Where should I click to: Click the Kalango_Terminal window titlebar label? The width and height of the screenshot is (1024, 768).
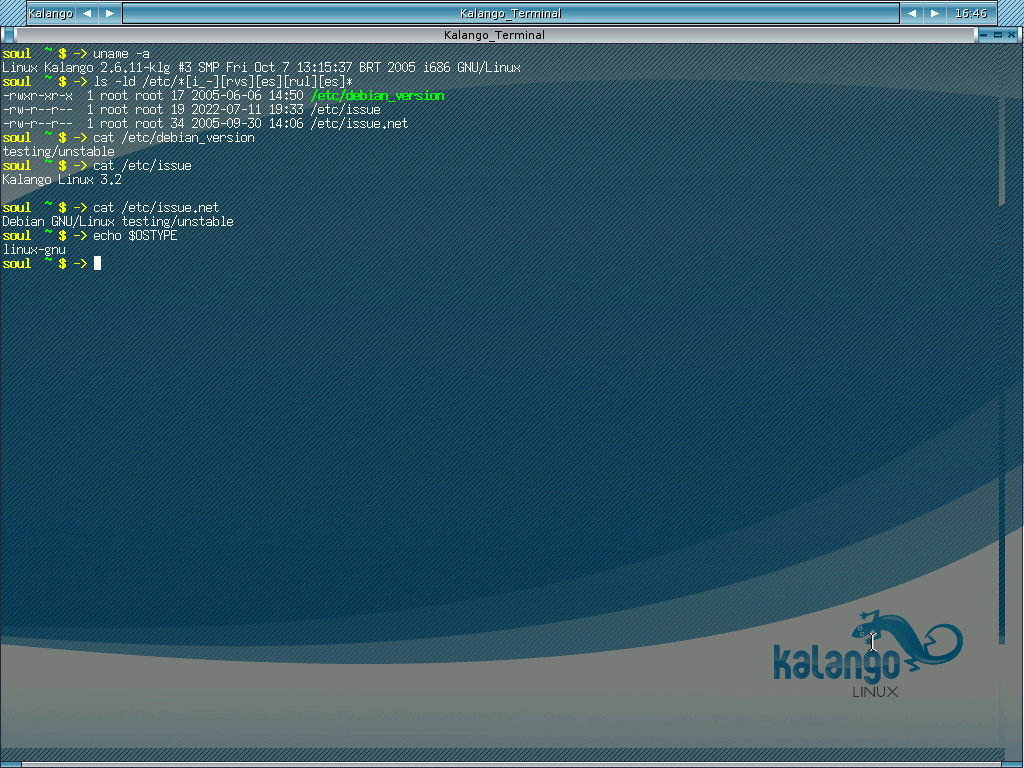point(494,35)
